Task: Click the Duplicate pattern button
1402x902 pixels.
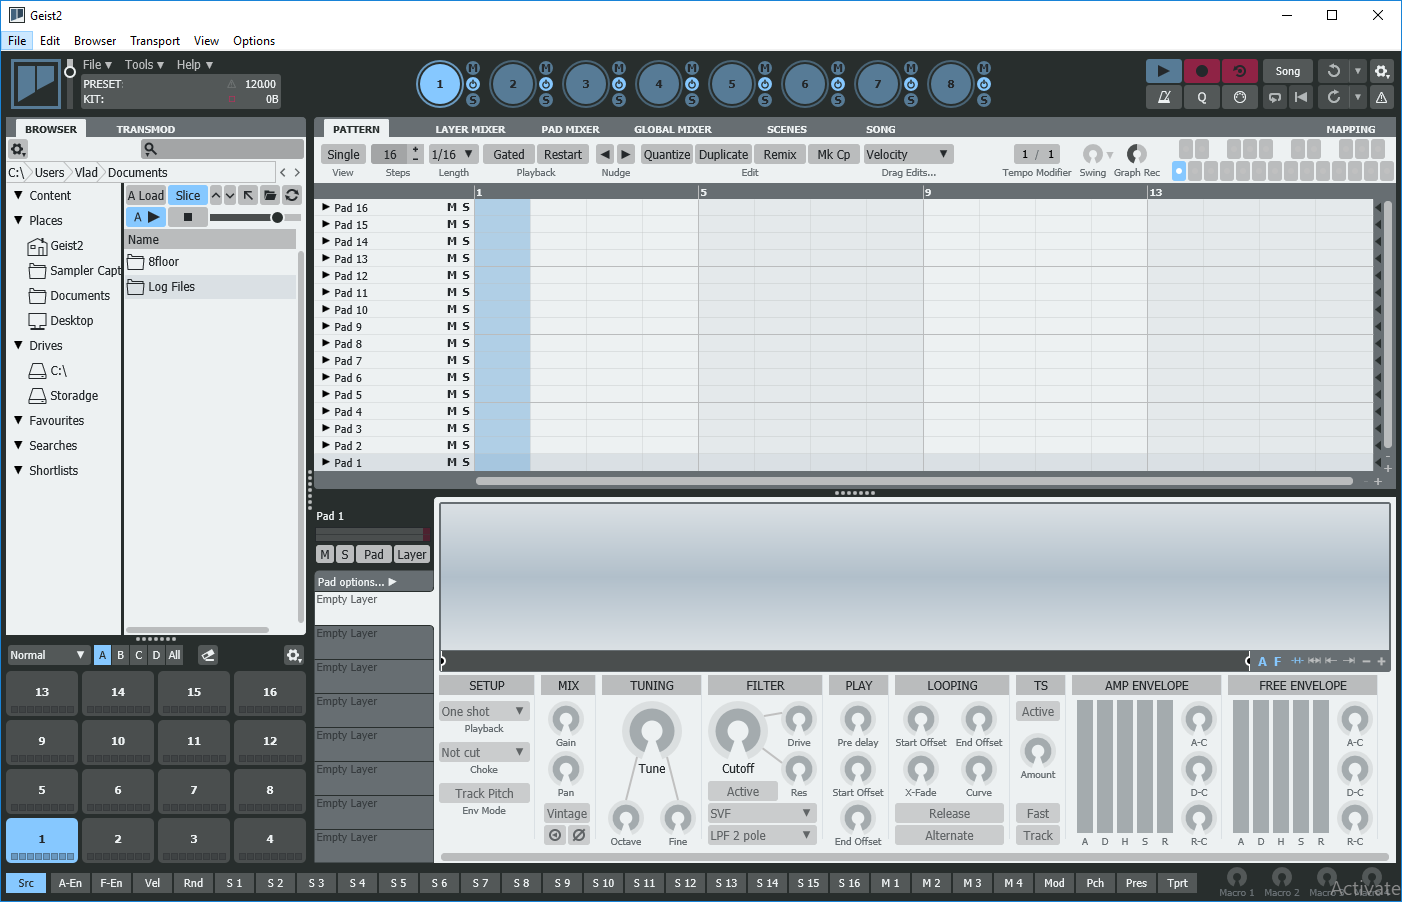Action: coord(723,154)
